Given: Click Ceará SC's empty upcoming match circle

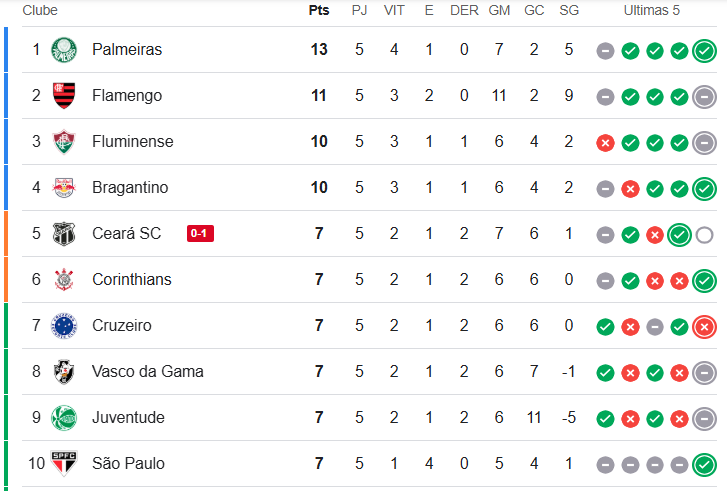Looking at the screenshot, I should click(x=704, y=235).
